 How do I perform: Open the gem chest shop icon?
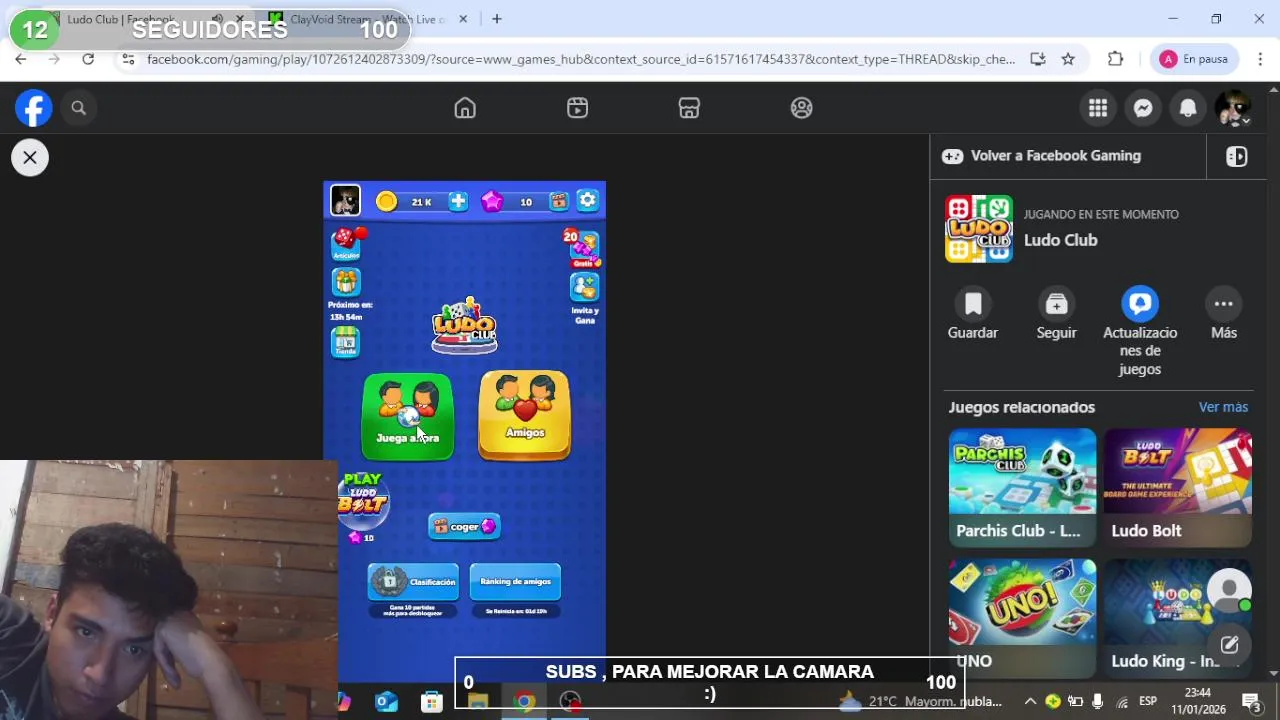[559, 201]
